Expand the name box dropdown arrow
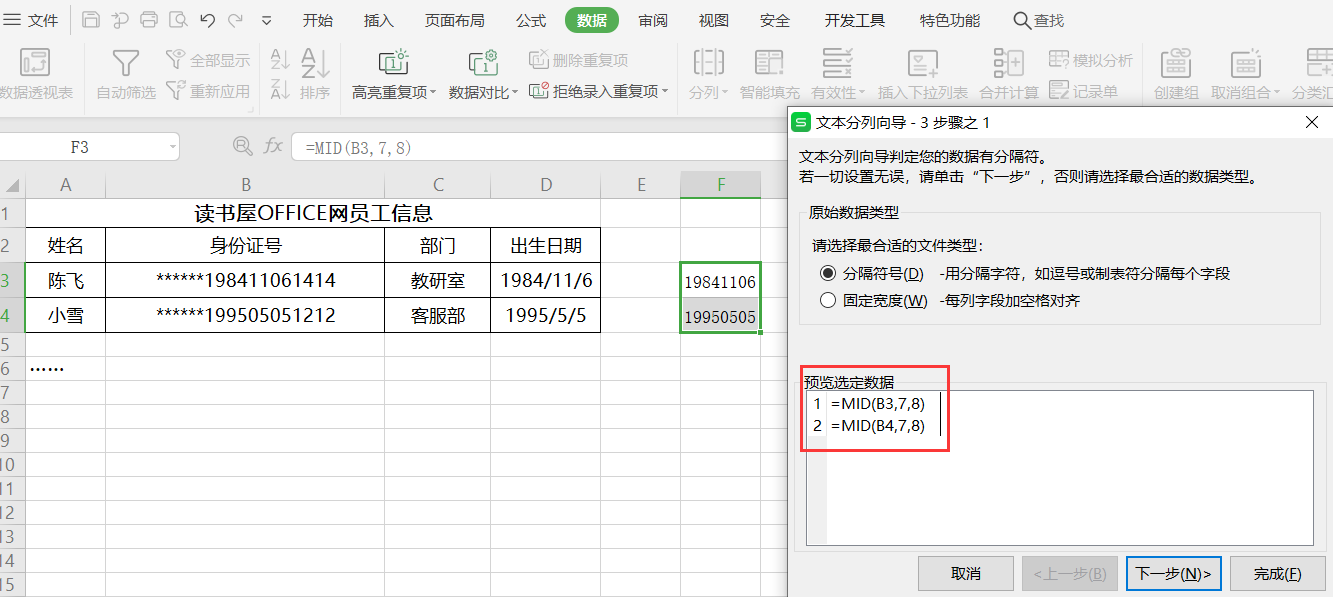This screenshot has height=597, width=1333. pos(173,147)
